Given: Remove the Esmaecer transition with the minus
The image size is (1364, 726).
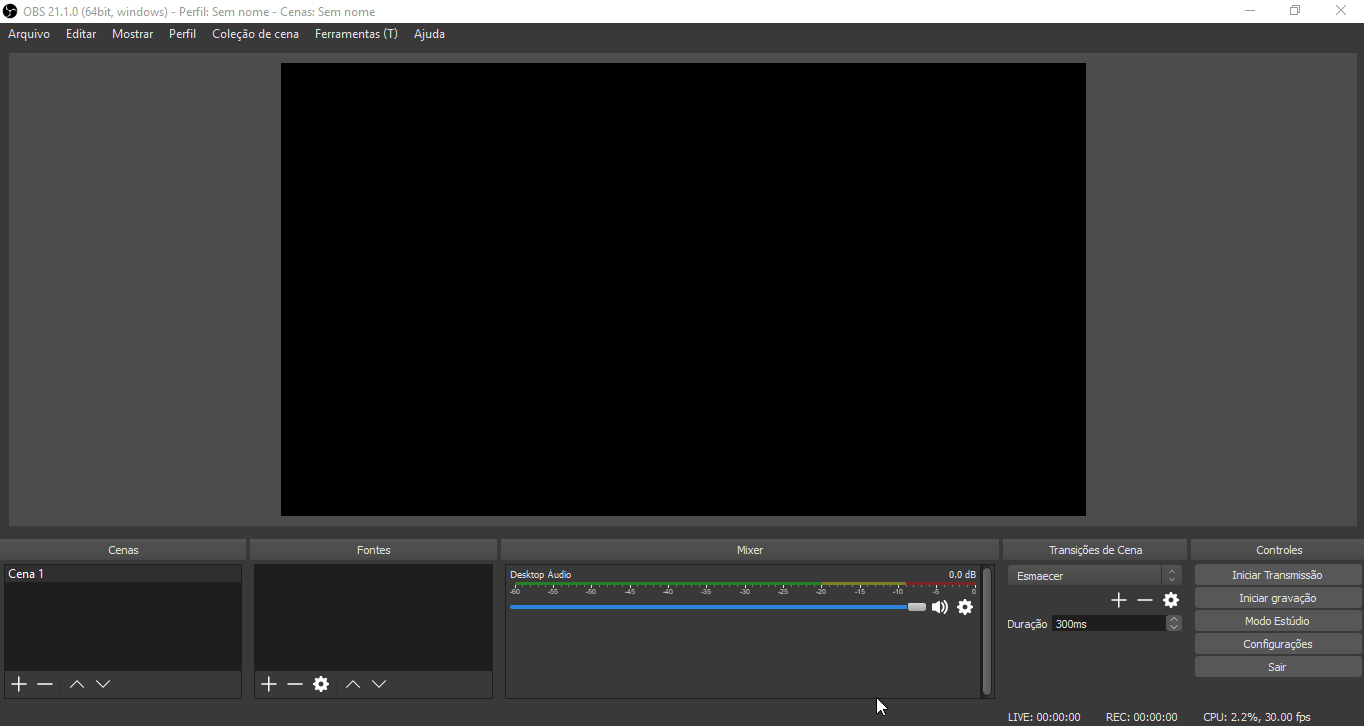Looking at the screenshot, I should click(x=1144, y=600).
